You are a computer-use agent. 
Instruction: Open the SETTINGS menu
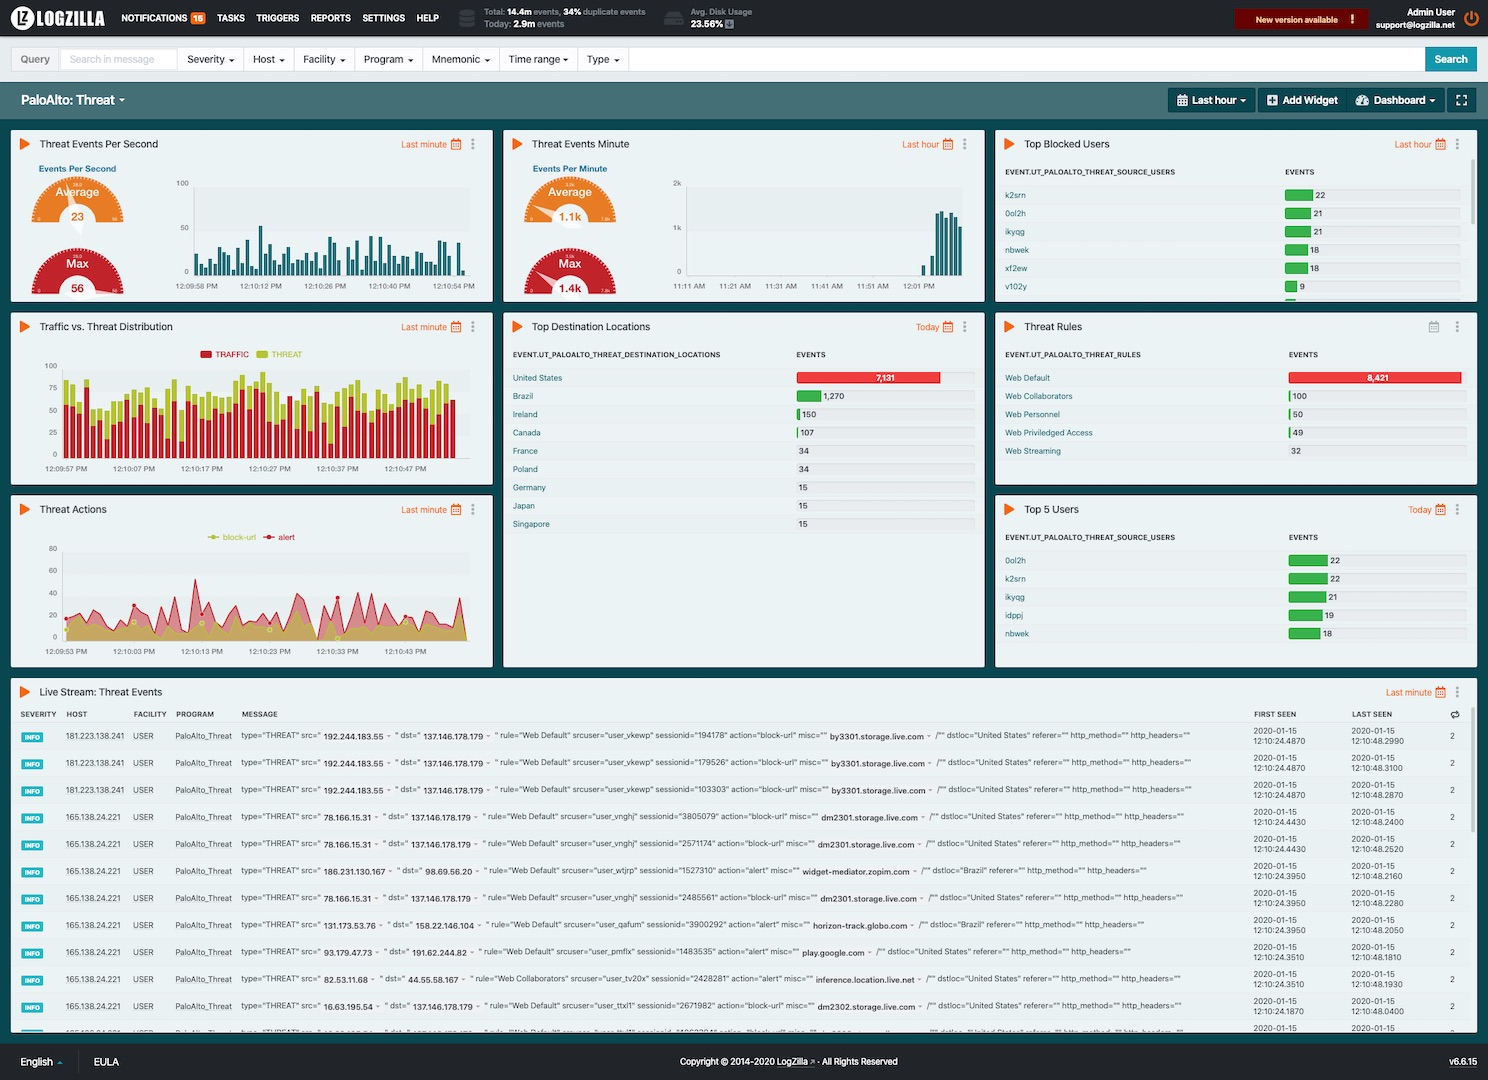coord(381,17)
